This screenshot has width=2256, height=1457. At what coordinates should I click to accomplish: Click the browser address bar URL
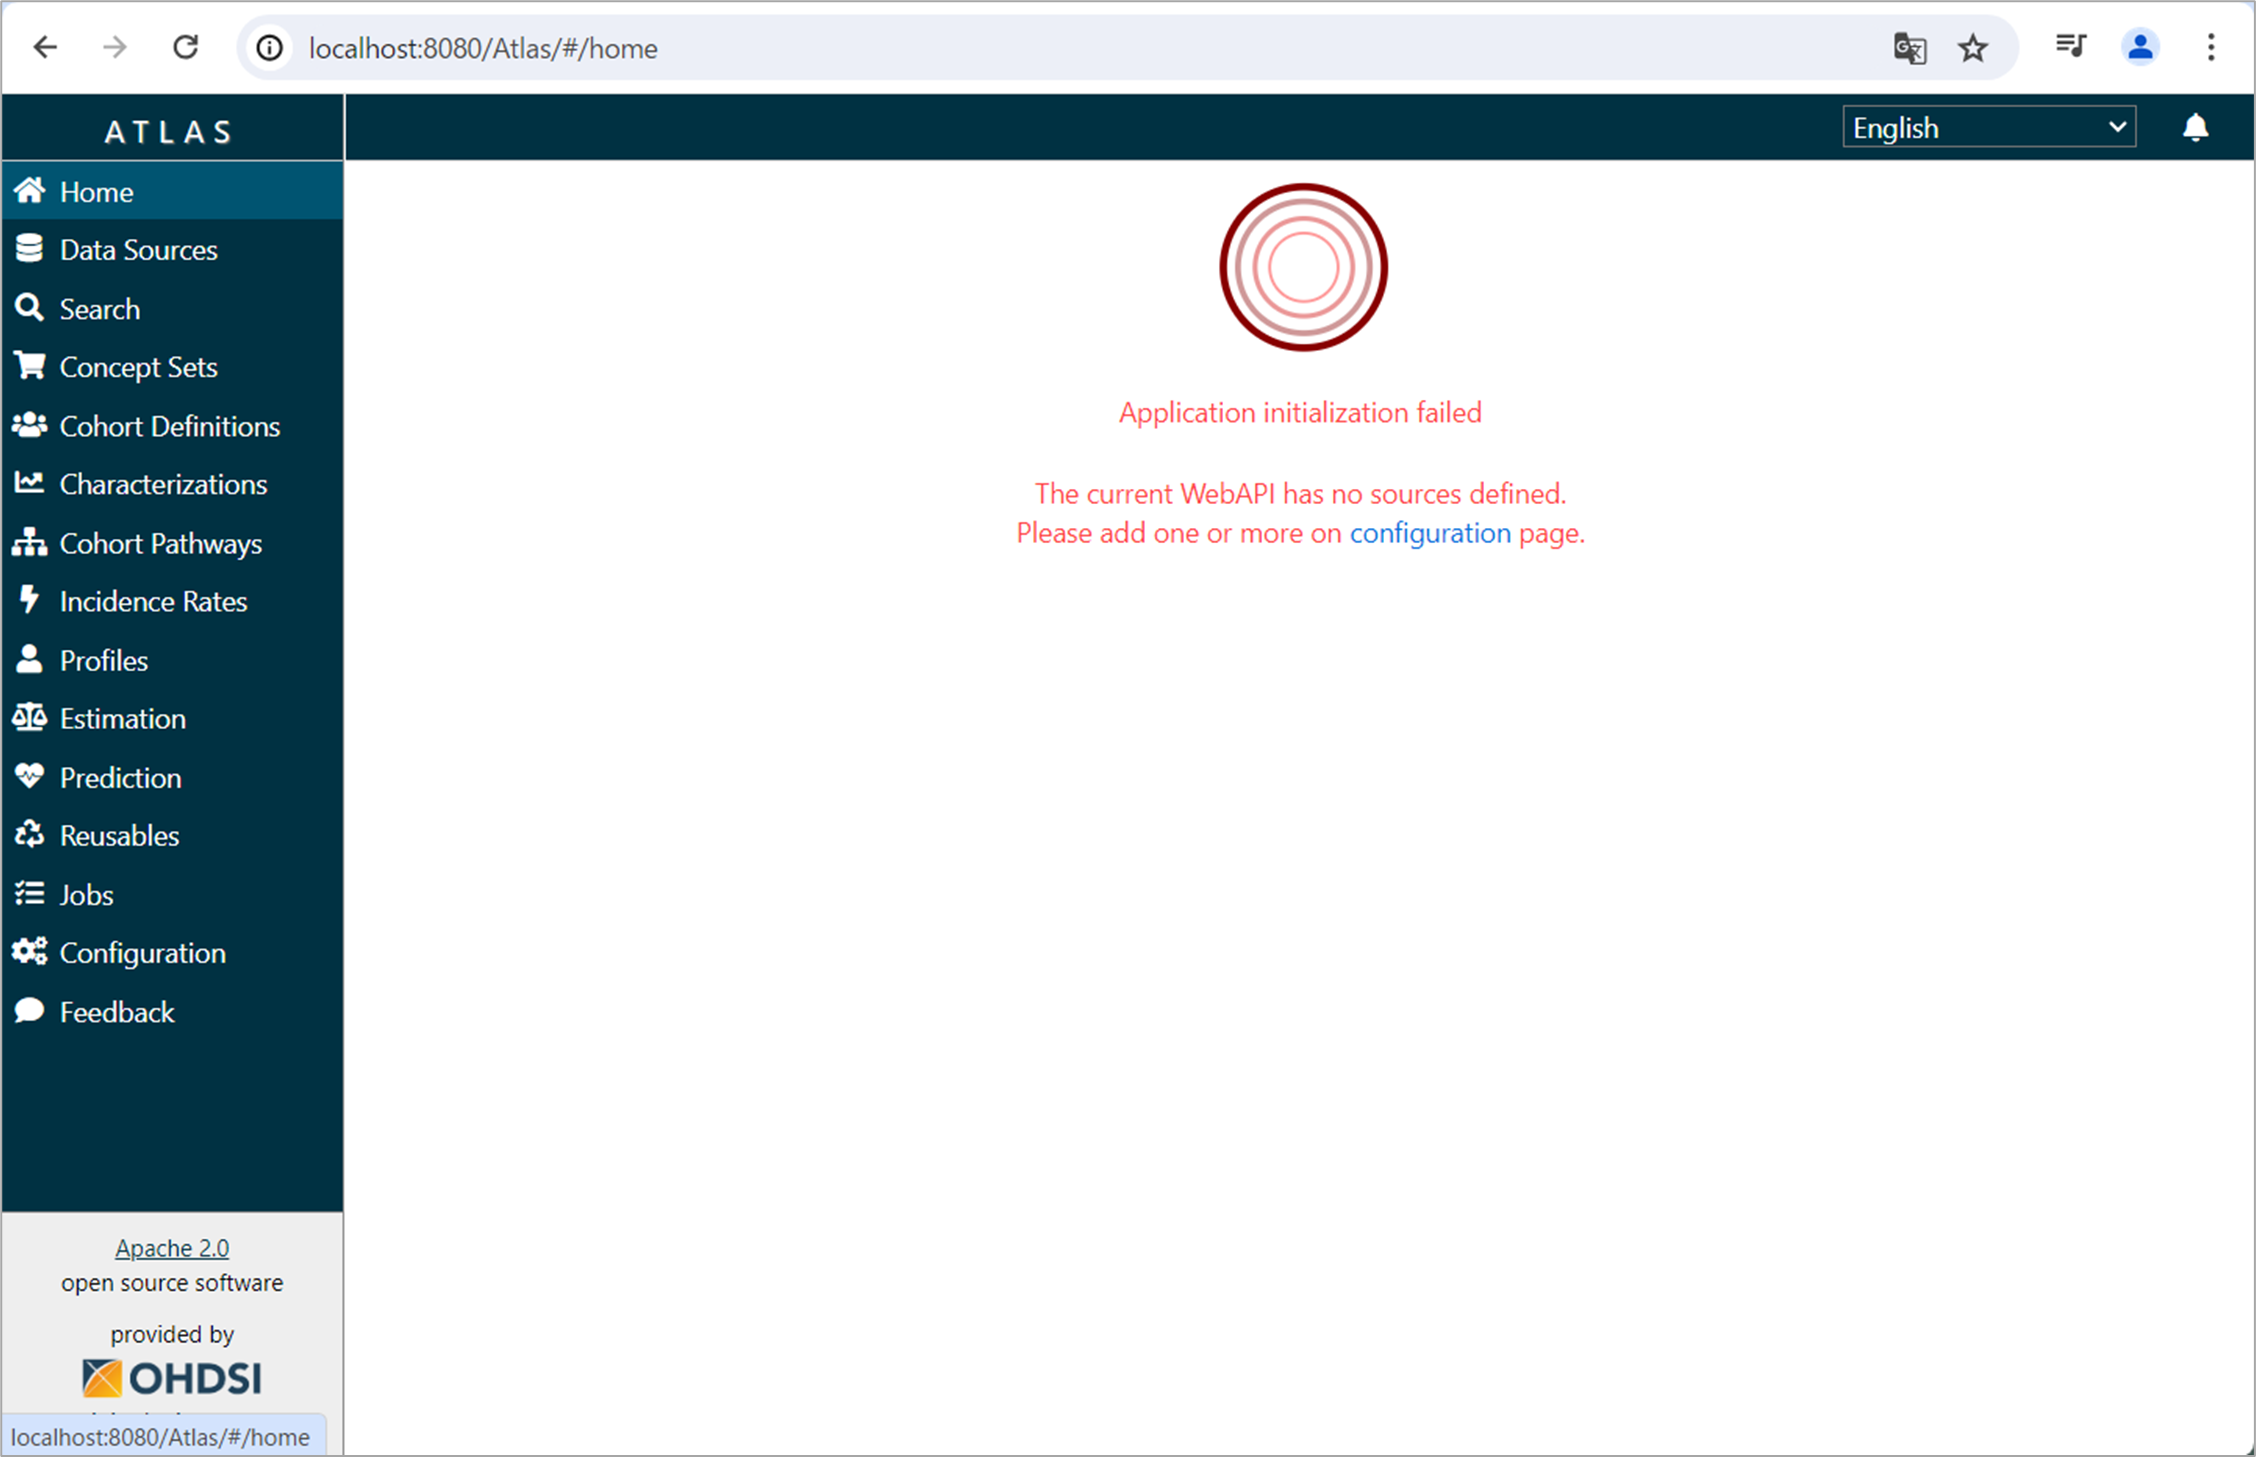[x=483, y=48]
